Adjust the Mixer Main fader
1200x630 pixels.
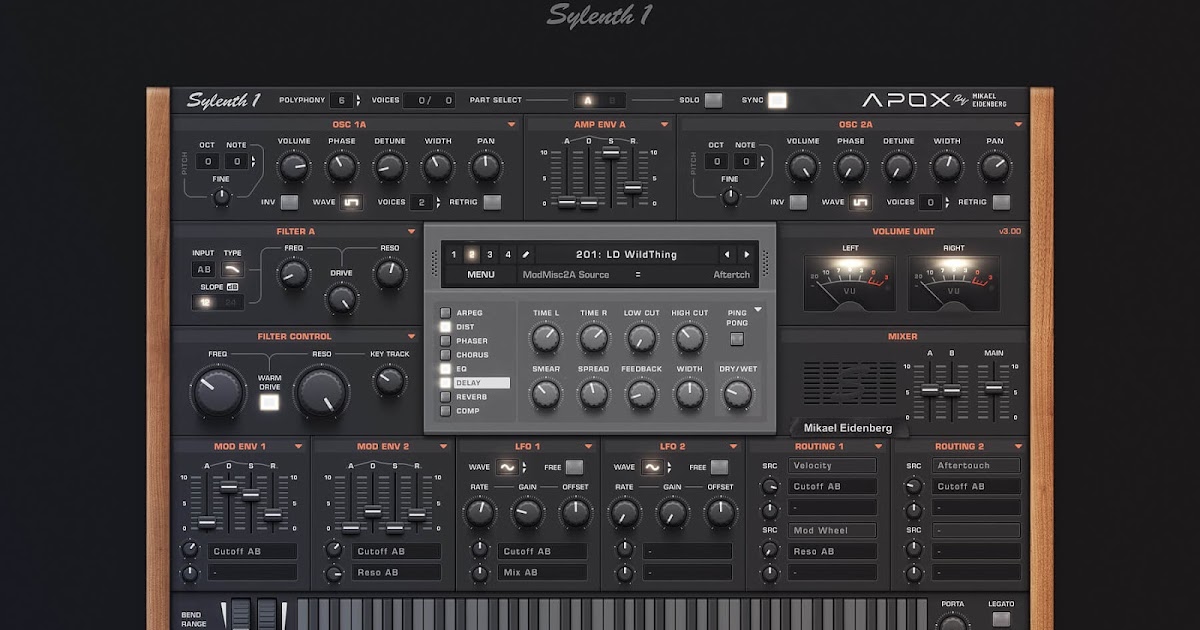pos(994,388)
